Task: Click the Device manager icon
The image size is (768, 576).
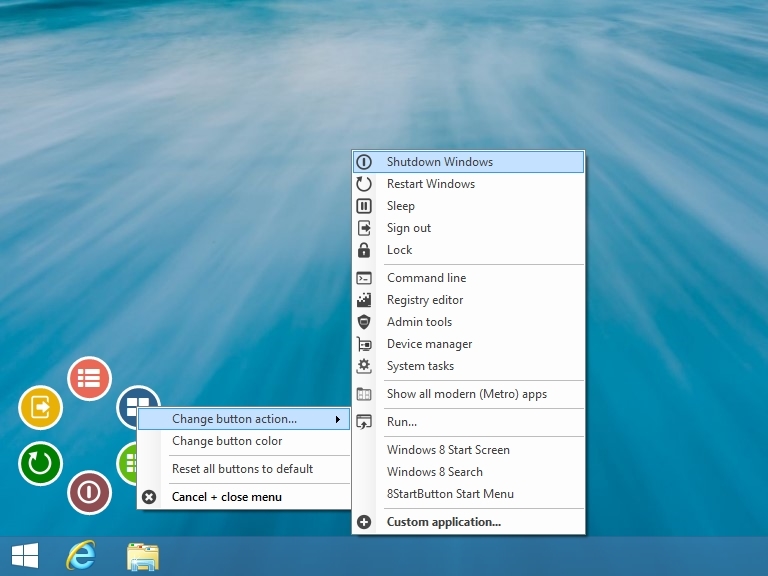Action: pyautogui.click(x=364, y=344)
